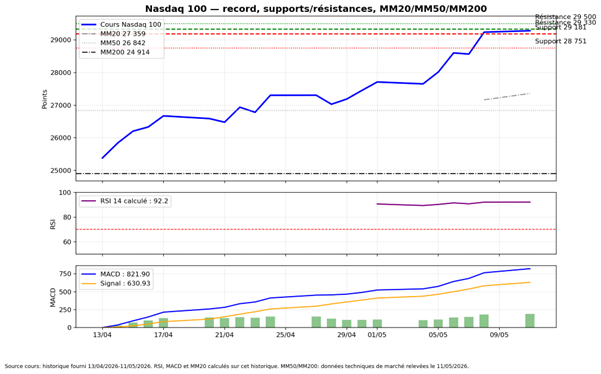Click the black dash-dot sample beside "MM200"
This screenshot has height=374, width=601.
tap(89, 52)
